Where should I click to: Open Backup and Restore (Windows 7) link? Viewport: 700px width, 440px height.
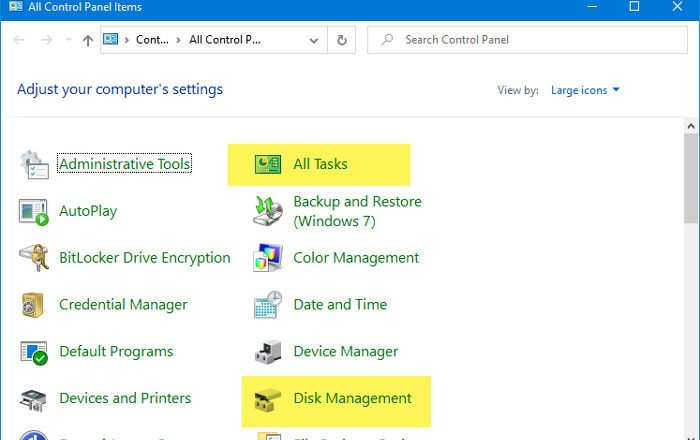357,211
